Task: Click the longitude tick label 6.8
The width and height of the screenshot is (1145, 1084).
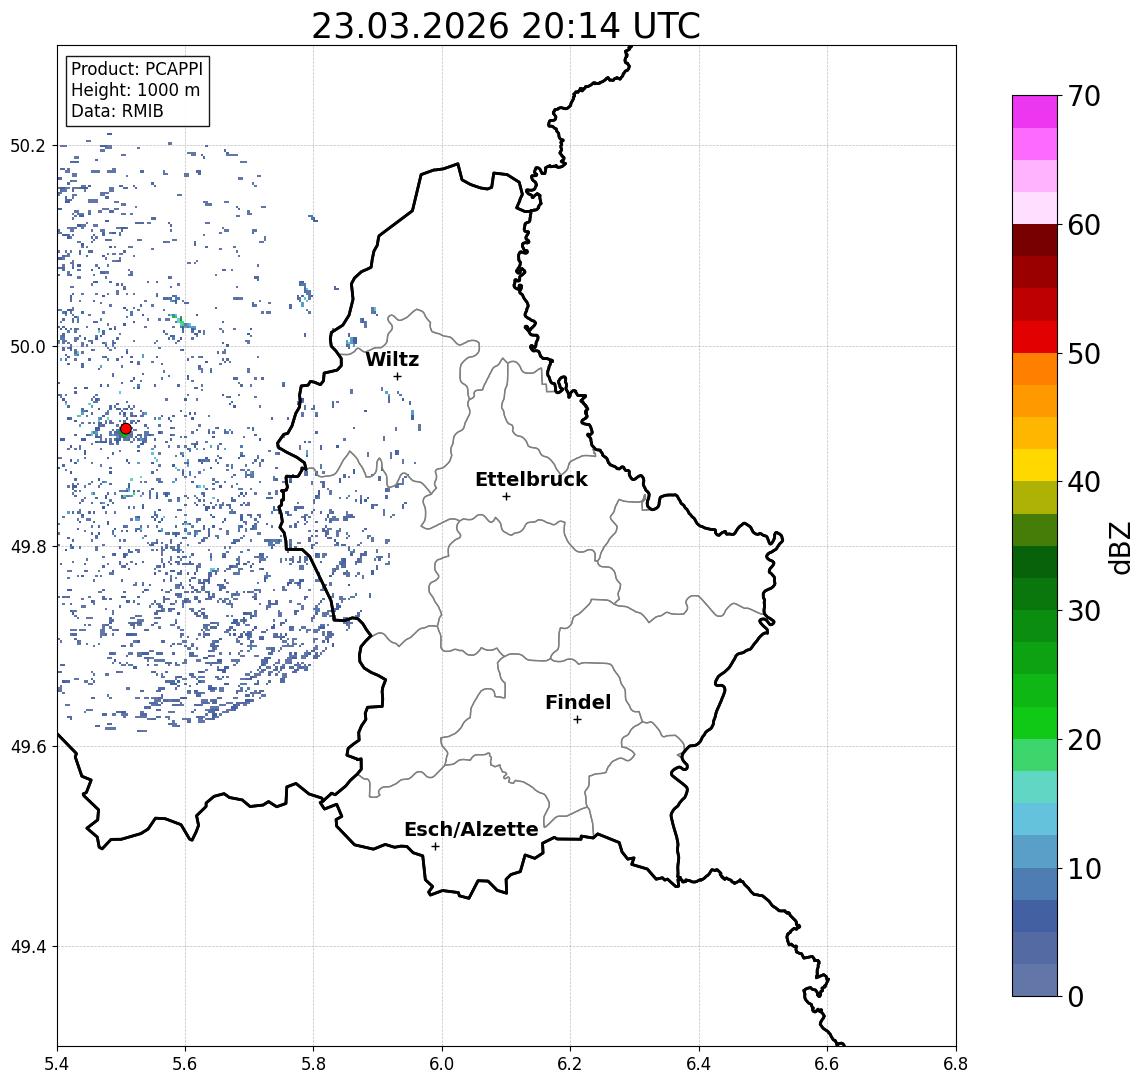Action: click(x=955, y=1064)
